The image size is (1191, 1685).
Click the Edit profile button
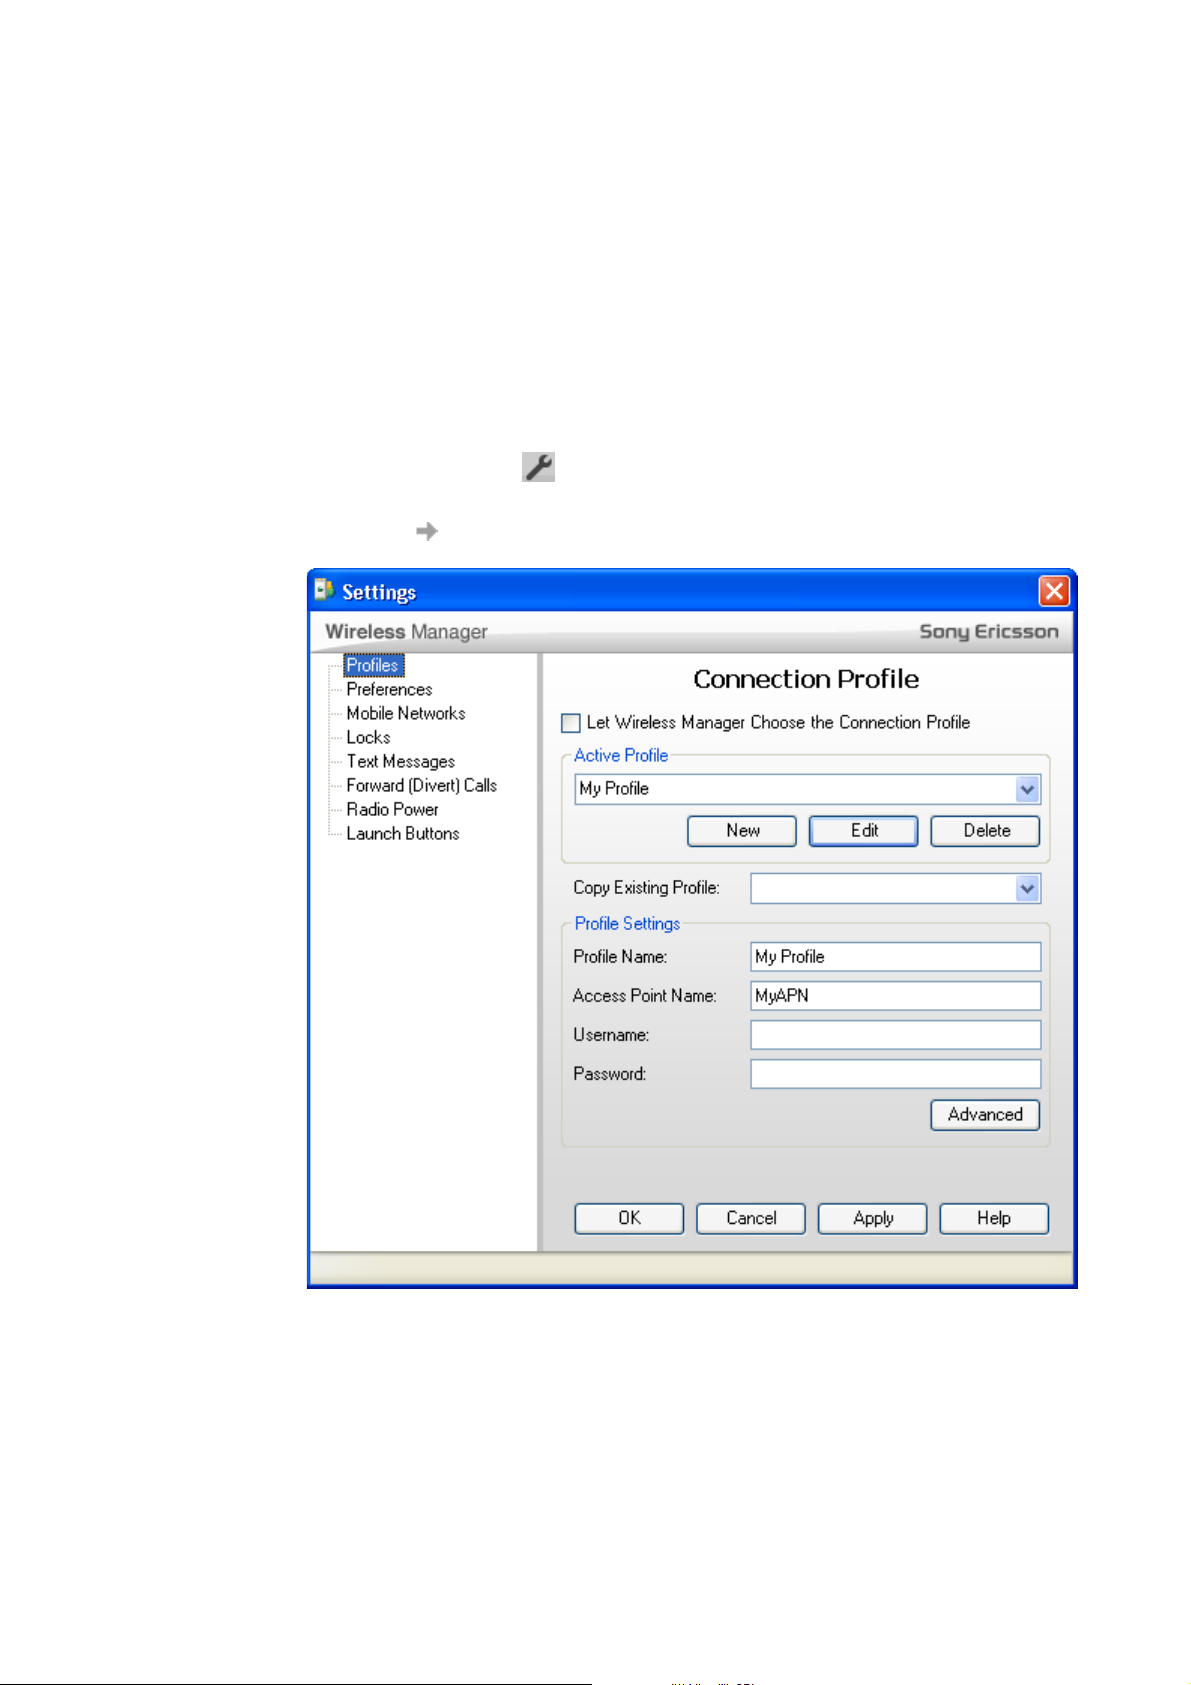[x=864, y=831]
